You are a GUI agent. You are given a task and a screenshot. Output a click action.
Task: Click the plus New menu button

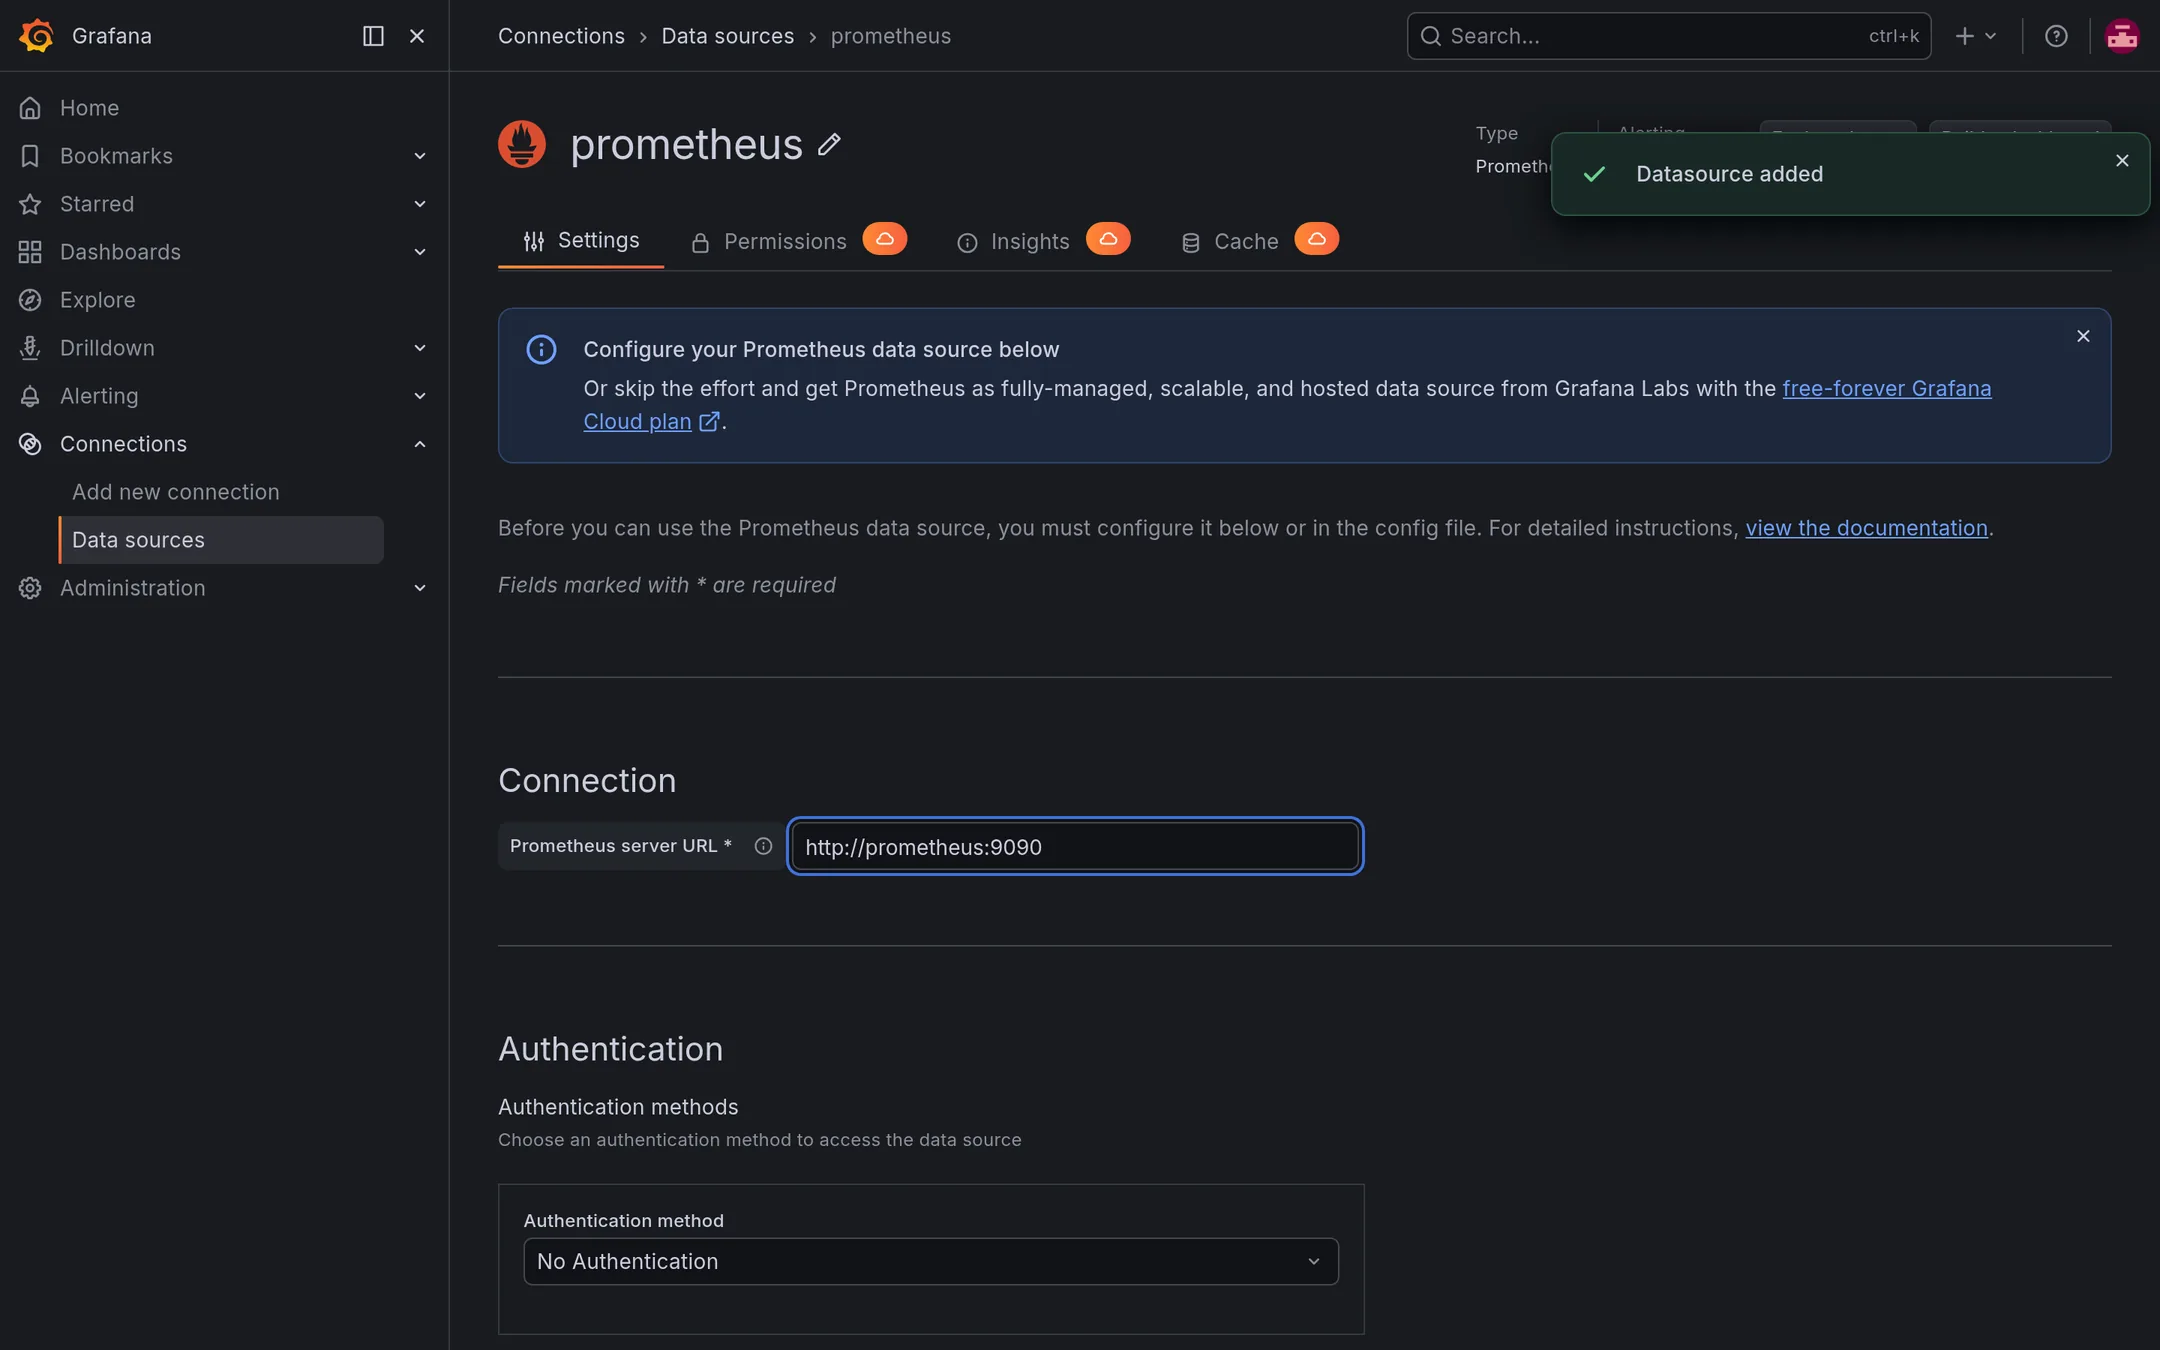(1976, 36)
